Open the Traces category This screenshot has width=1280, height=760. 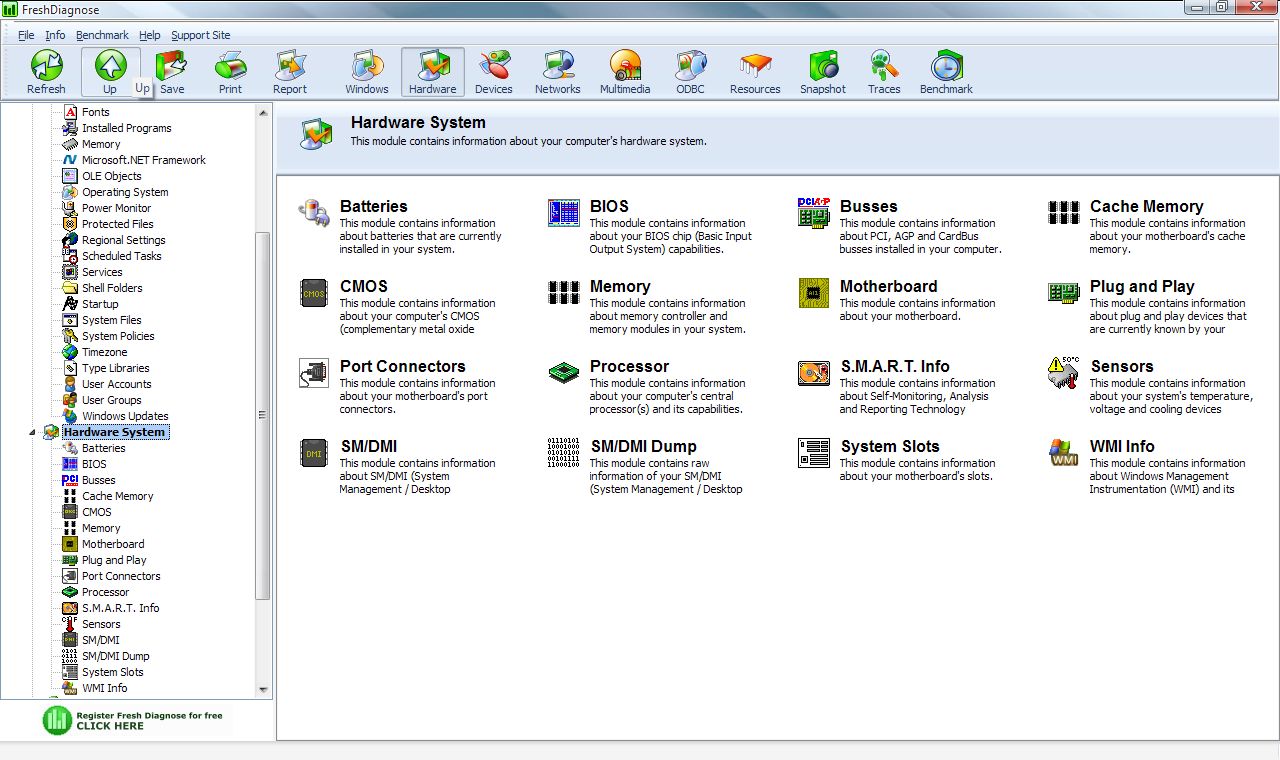point(884,72)
